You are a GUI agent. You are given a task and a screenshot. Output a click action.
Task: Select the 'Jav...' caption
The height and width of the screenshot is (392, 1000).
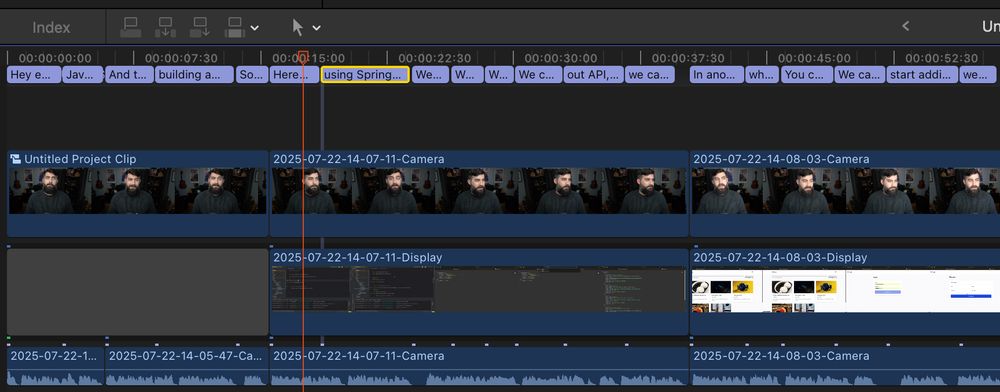(x=83, y=75)
